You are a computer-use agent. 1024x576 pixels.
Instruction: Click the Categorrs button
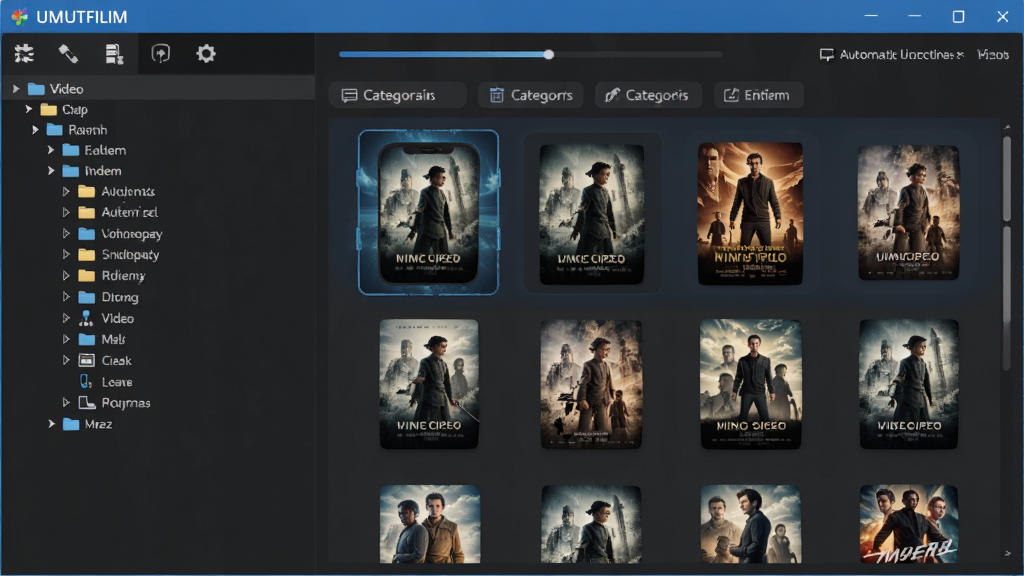pyautogui.click(x=531, y=95)
